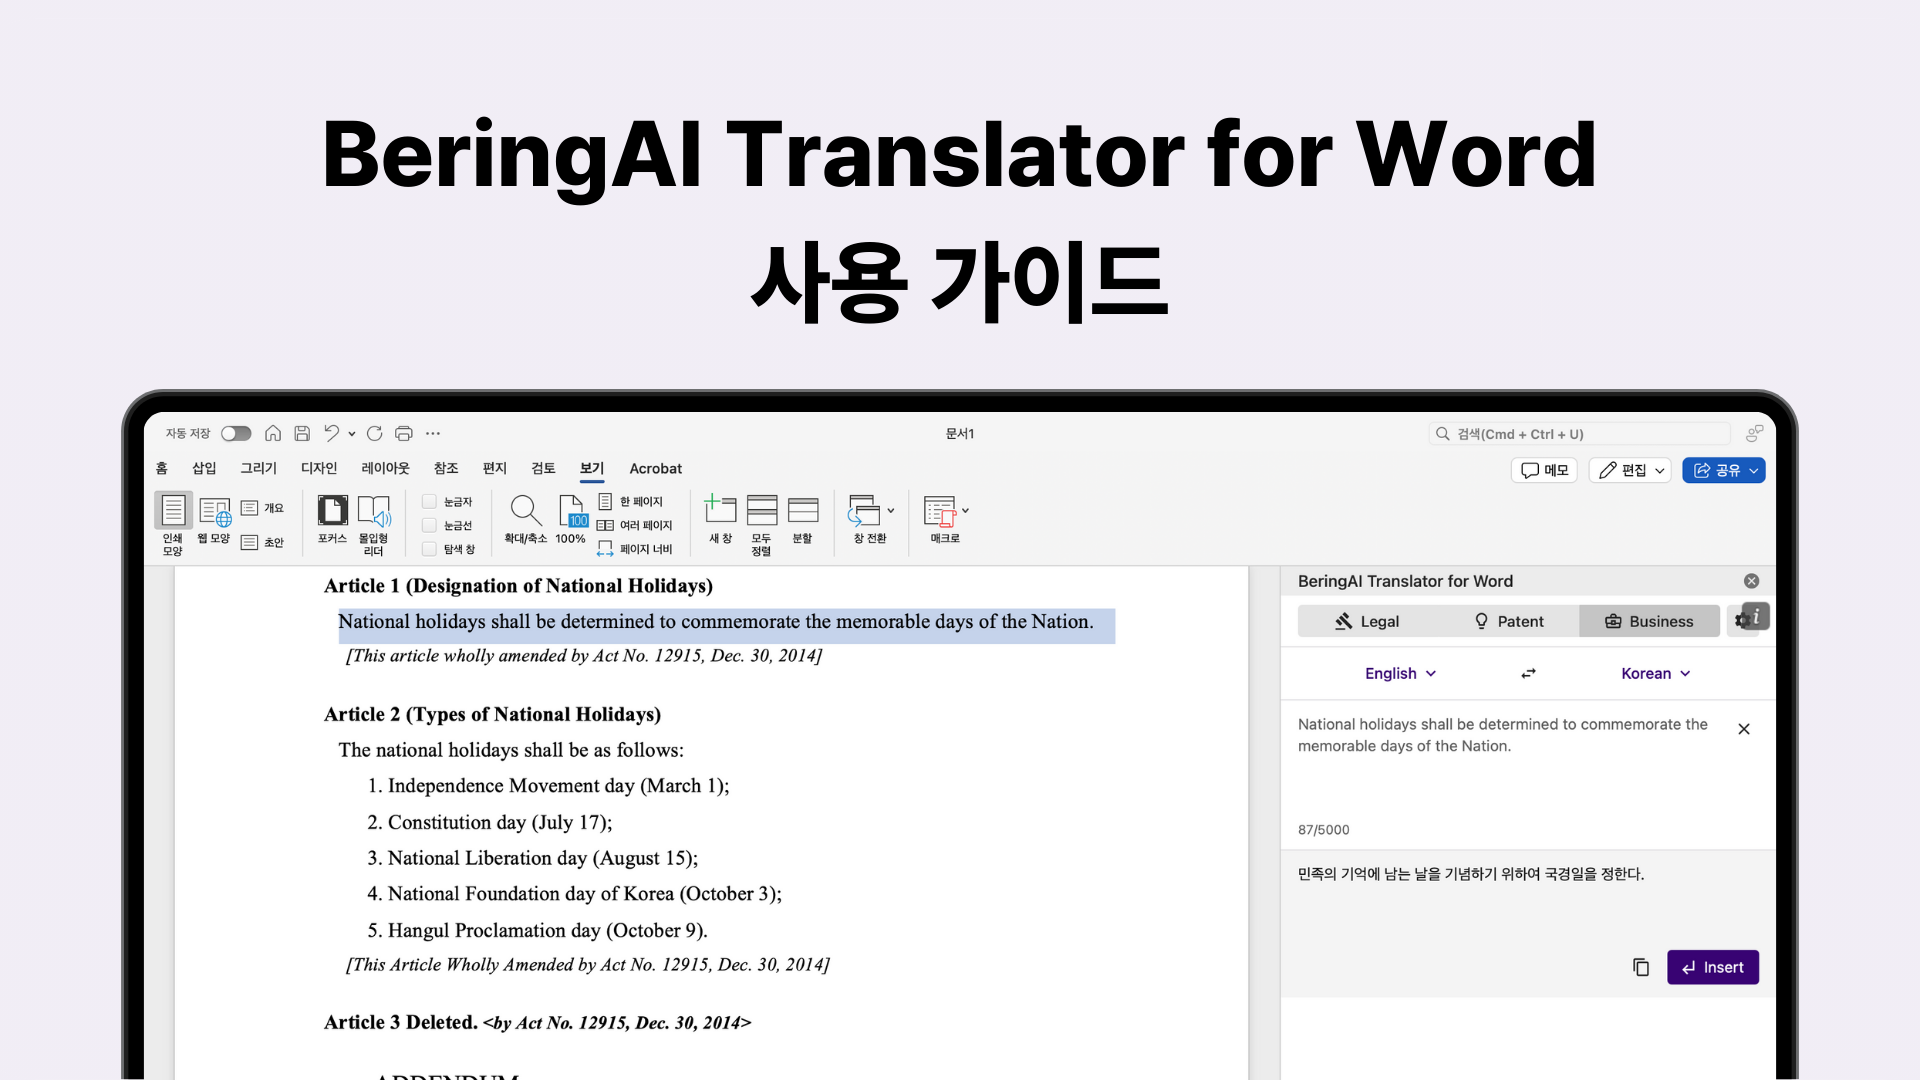Clear the source text with X
1920x1080 pixels.
(x=1744, y=729)
